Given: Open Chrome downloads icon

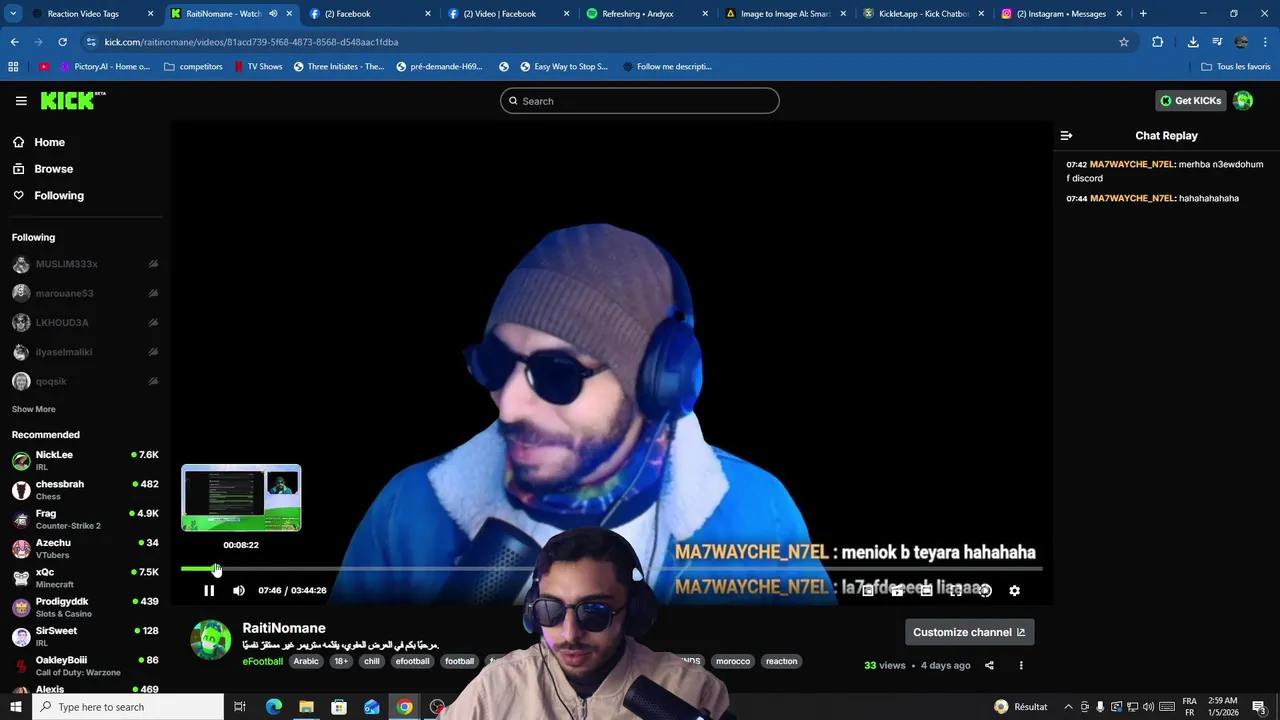Looking at the screenshot, I should [x=1193, y=42].
